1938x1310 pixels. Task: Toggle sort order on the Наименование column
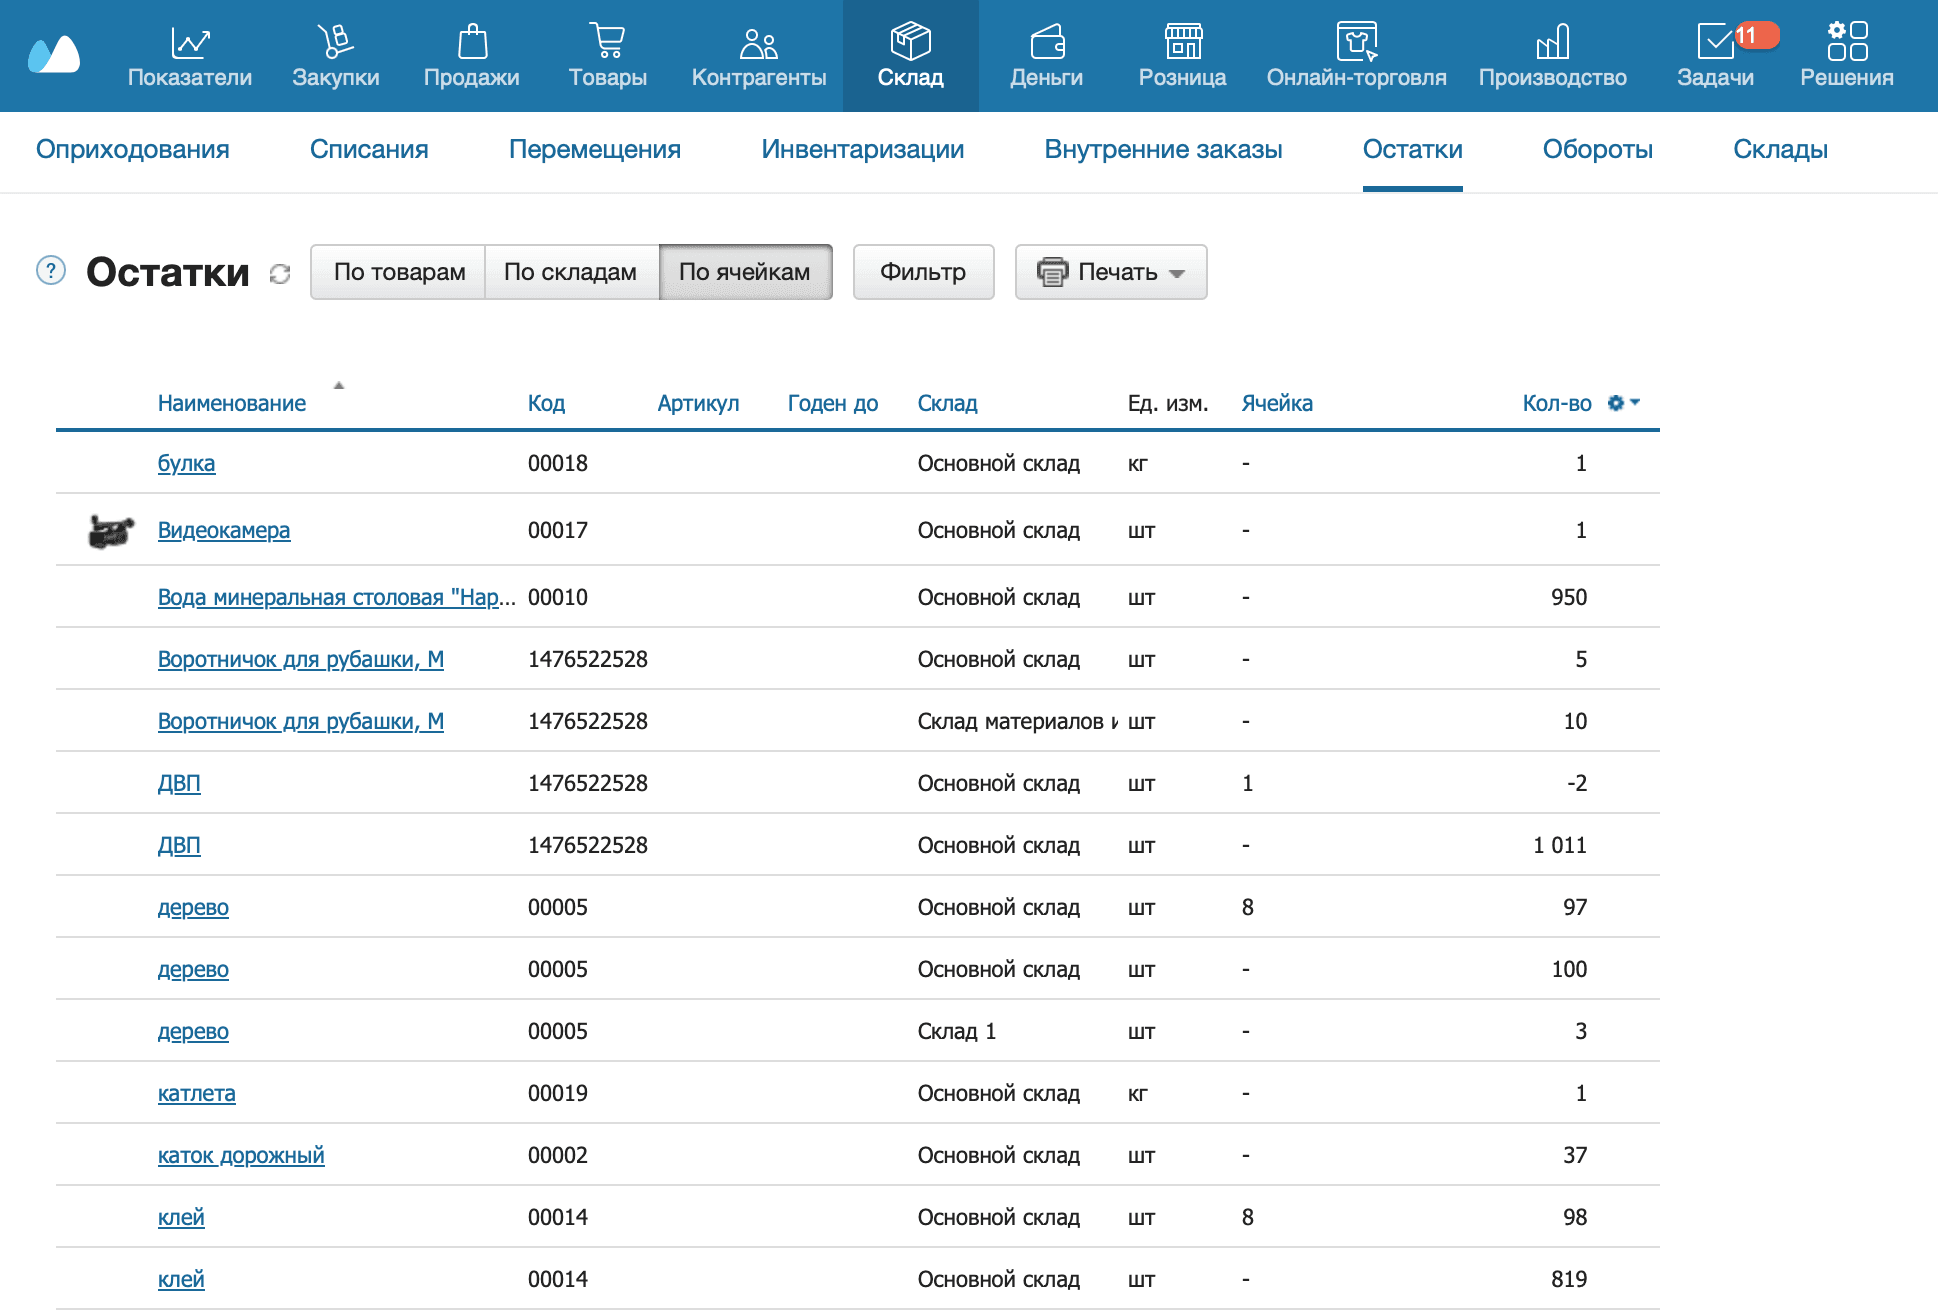pos(232,402)
